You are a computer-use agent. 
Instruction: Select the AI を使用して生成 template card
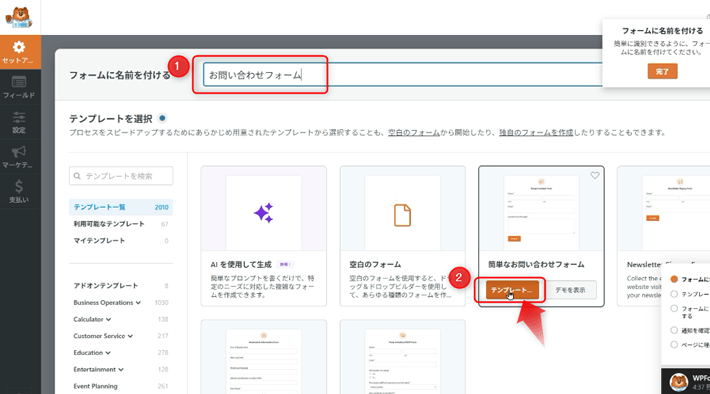264,236
